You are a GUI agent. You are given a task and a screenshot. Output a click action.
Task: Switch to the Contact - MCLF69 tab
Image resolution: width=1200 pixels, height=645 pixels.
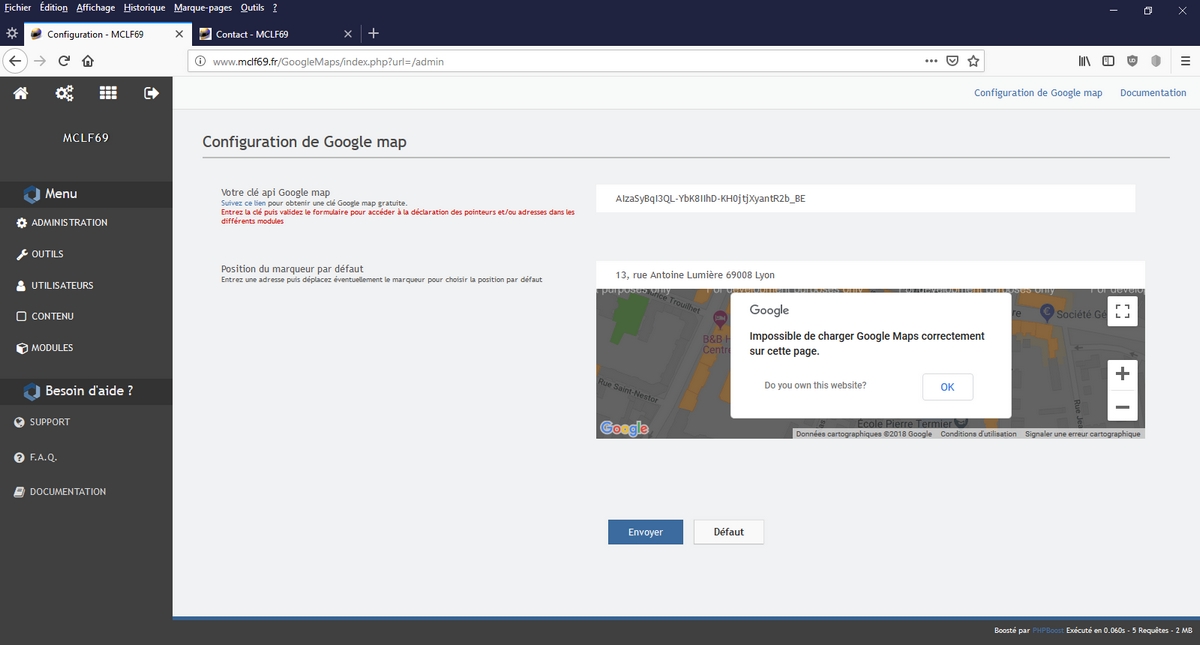tap(252, 34)
